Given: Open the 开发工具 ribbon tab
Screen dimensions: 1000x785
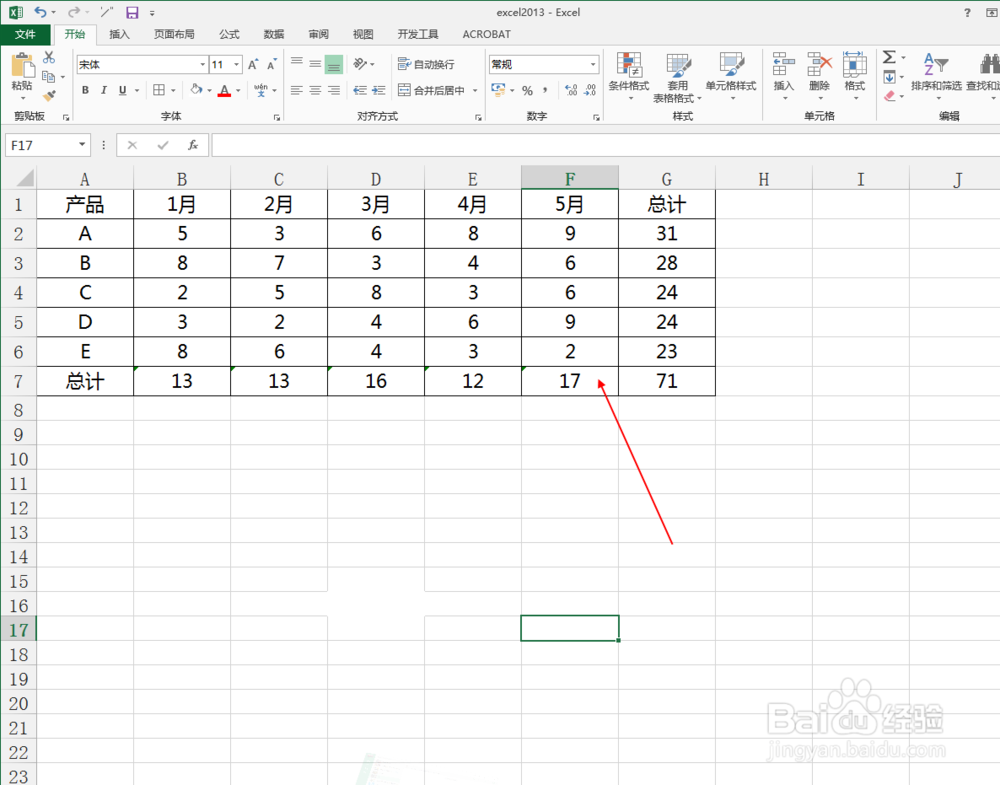Looking at the screenshot, I should 418,33.
